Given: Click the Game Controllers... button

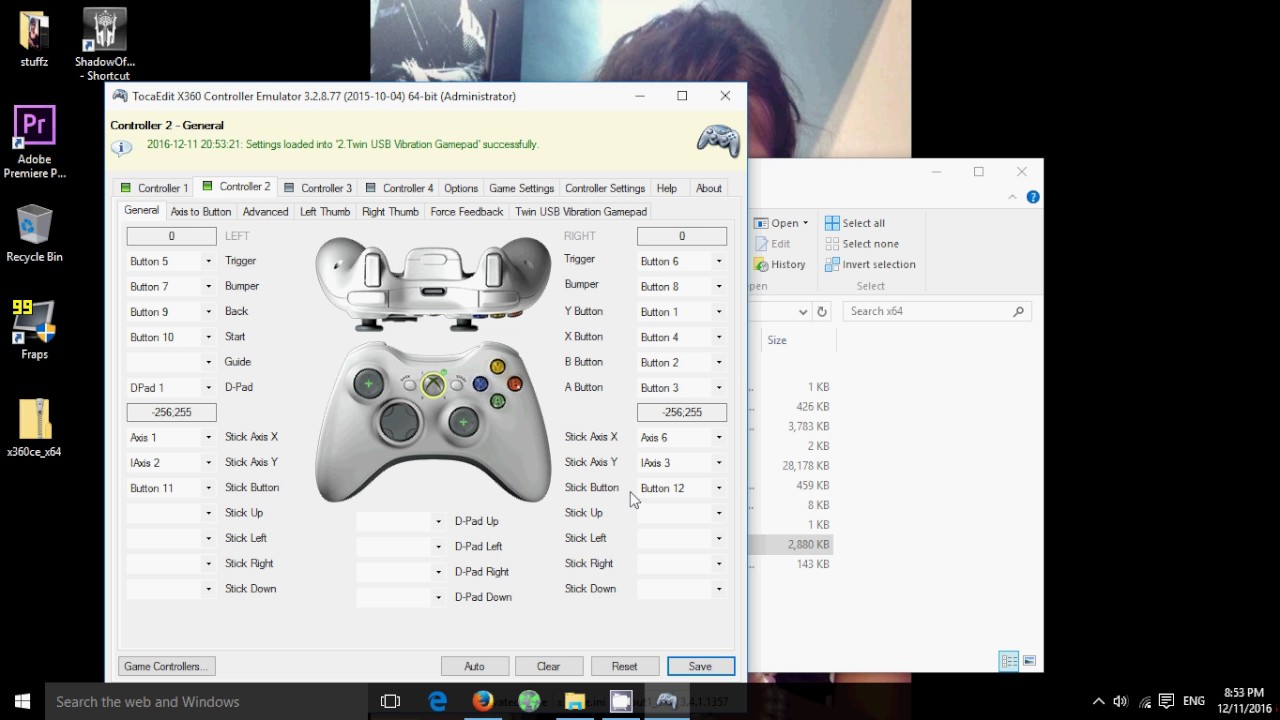Looking at the screenshot, I should pyautogui.click(x=167, y=666).
